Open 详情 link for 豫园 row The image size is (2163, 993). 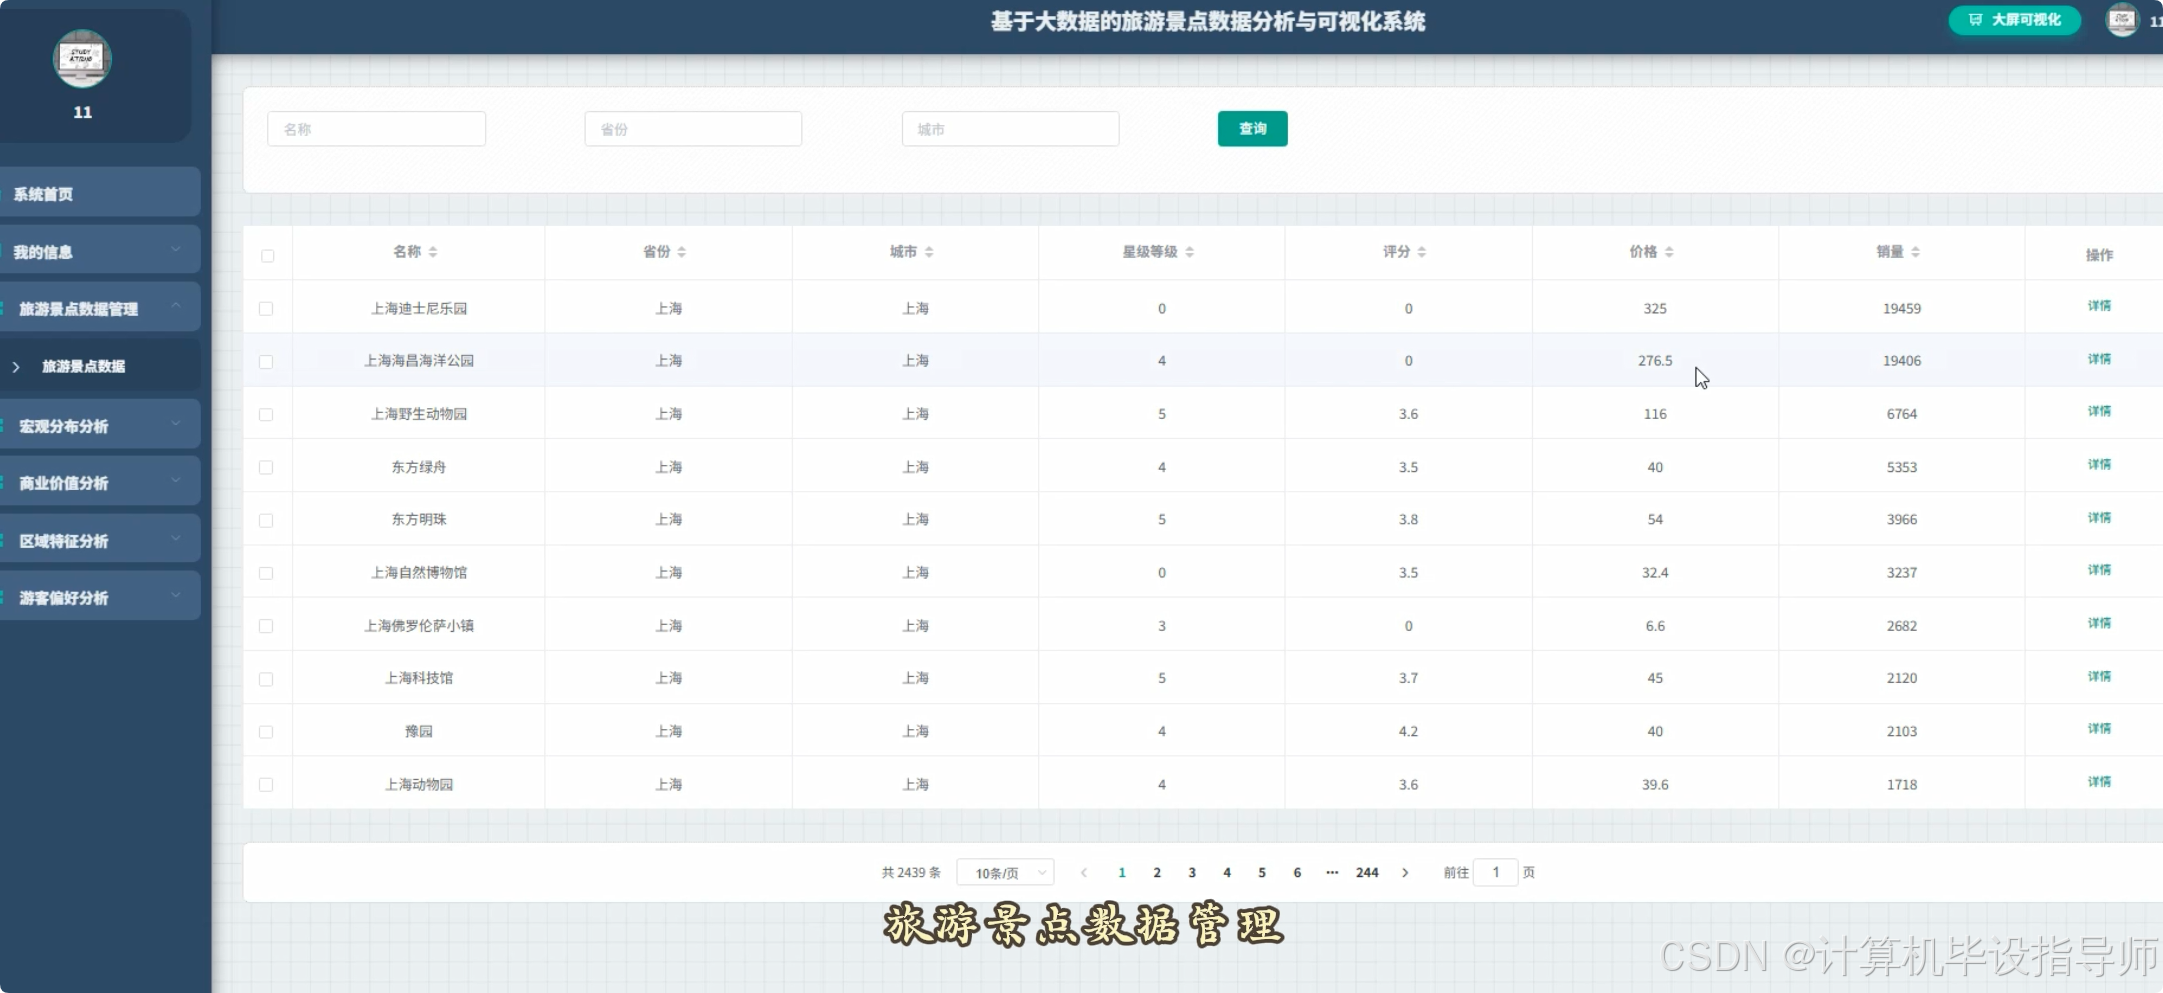[2099, 729]
